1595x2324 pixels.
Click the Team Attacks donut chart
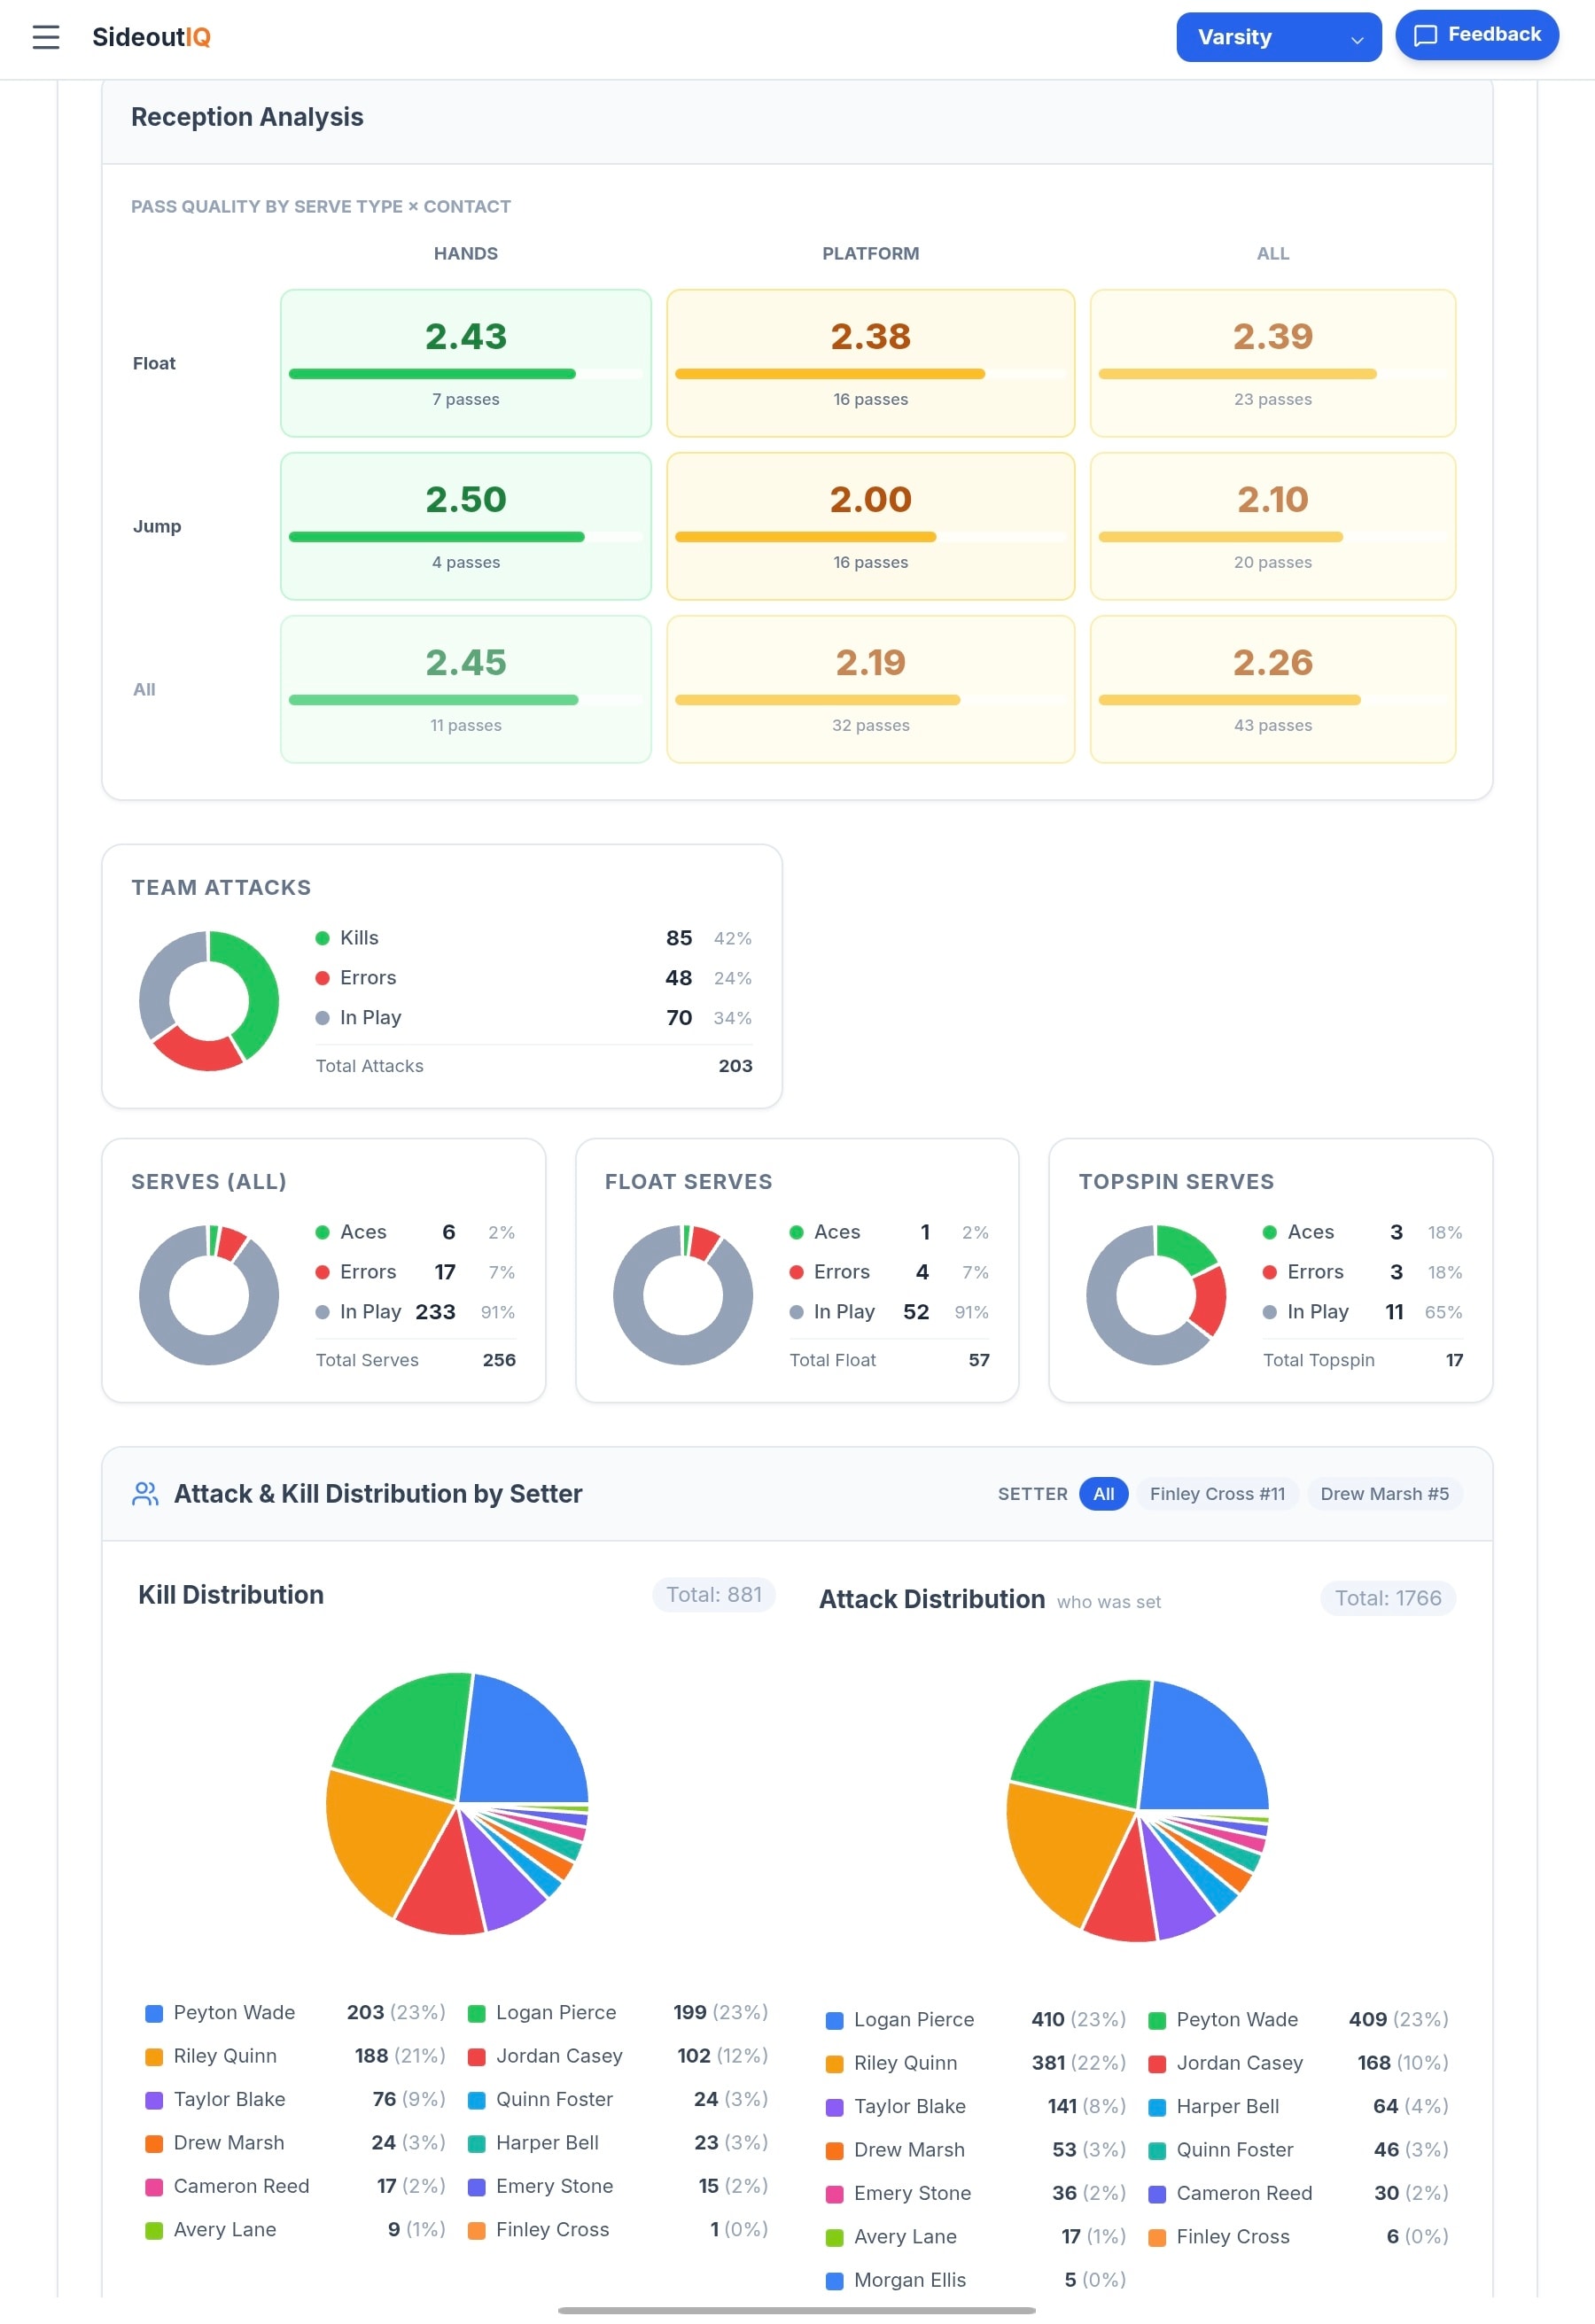209,1000
